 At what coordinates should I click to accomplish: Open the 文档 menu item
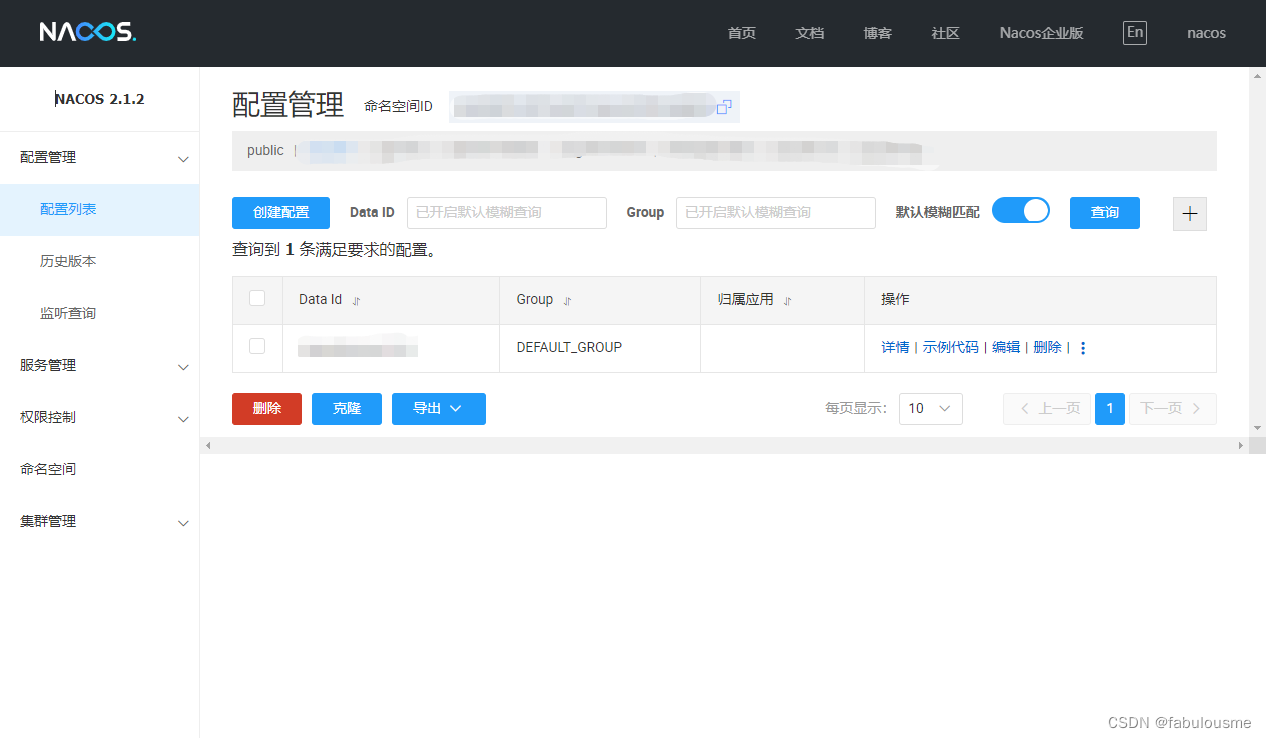point(810,32)
